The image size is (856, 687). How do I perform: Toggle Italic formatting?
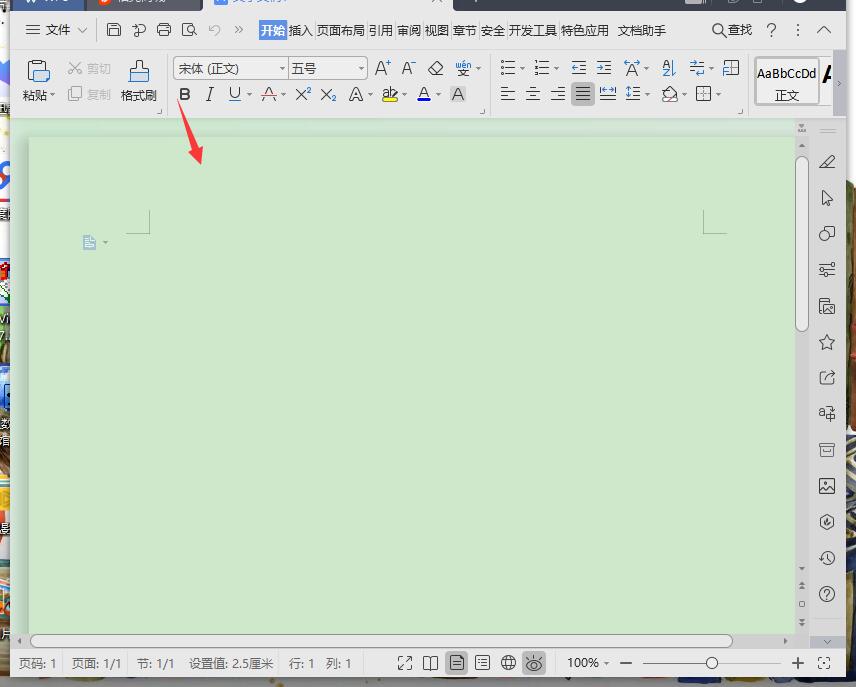point(209,94)
